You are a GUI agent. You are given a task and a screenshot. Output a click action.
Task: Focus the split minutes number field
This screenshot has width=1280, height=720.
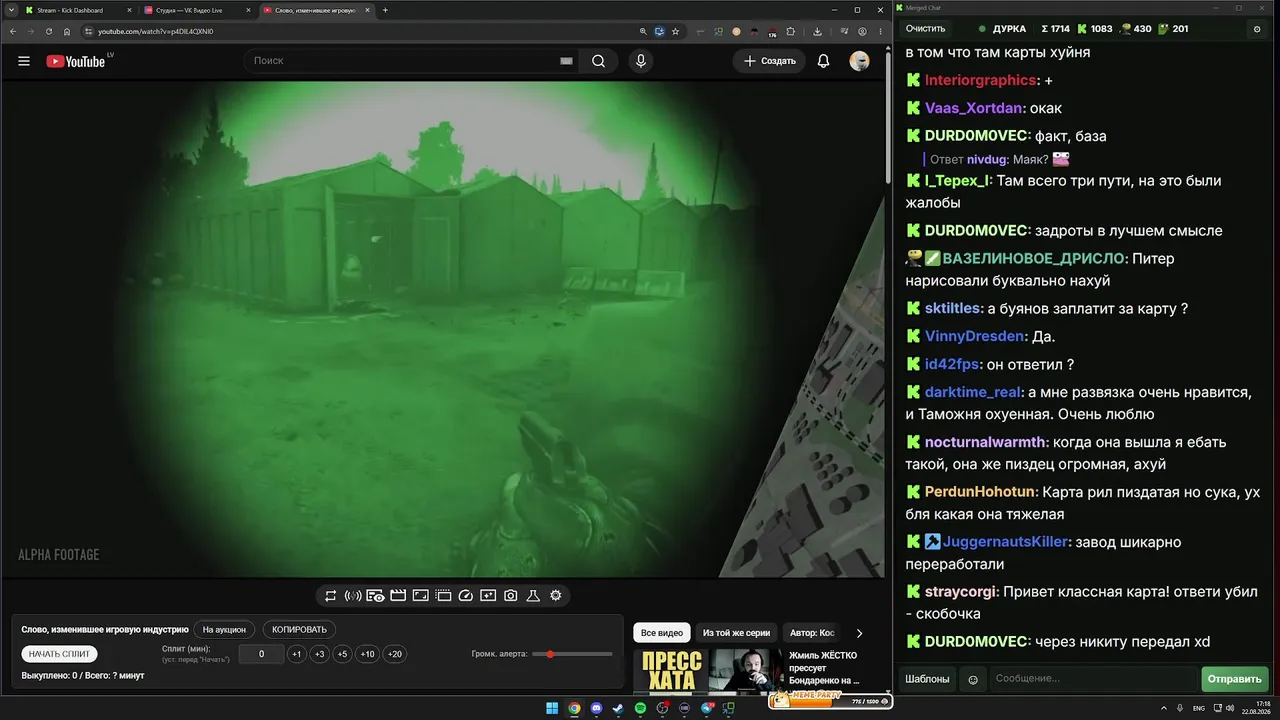coord(261,654)
